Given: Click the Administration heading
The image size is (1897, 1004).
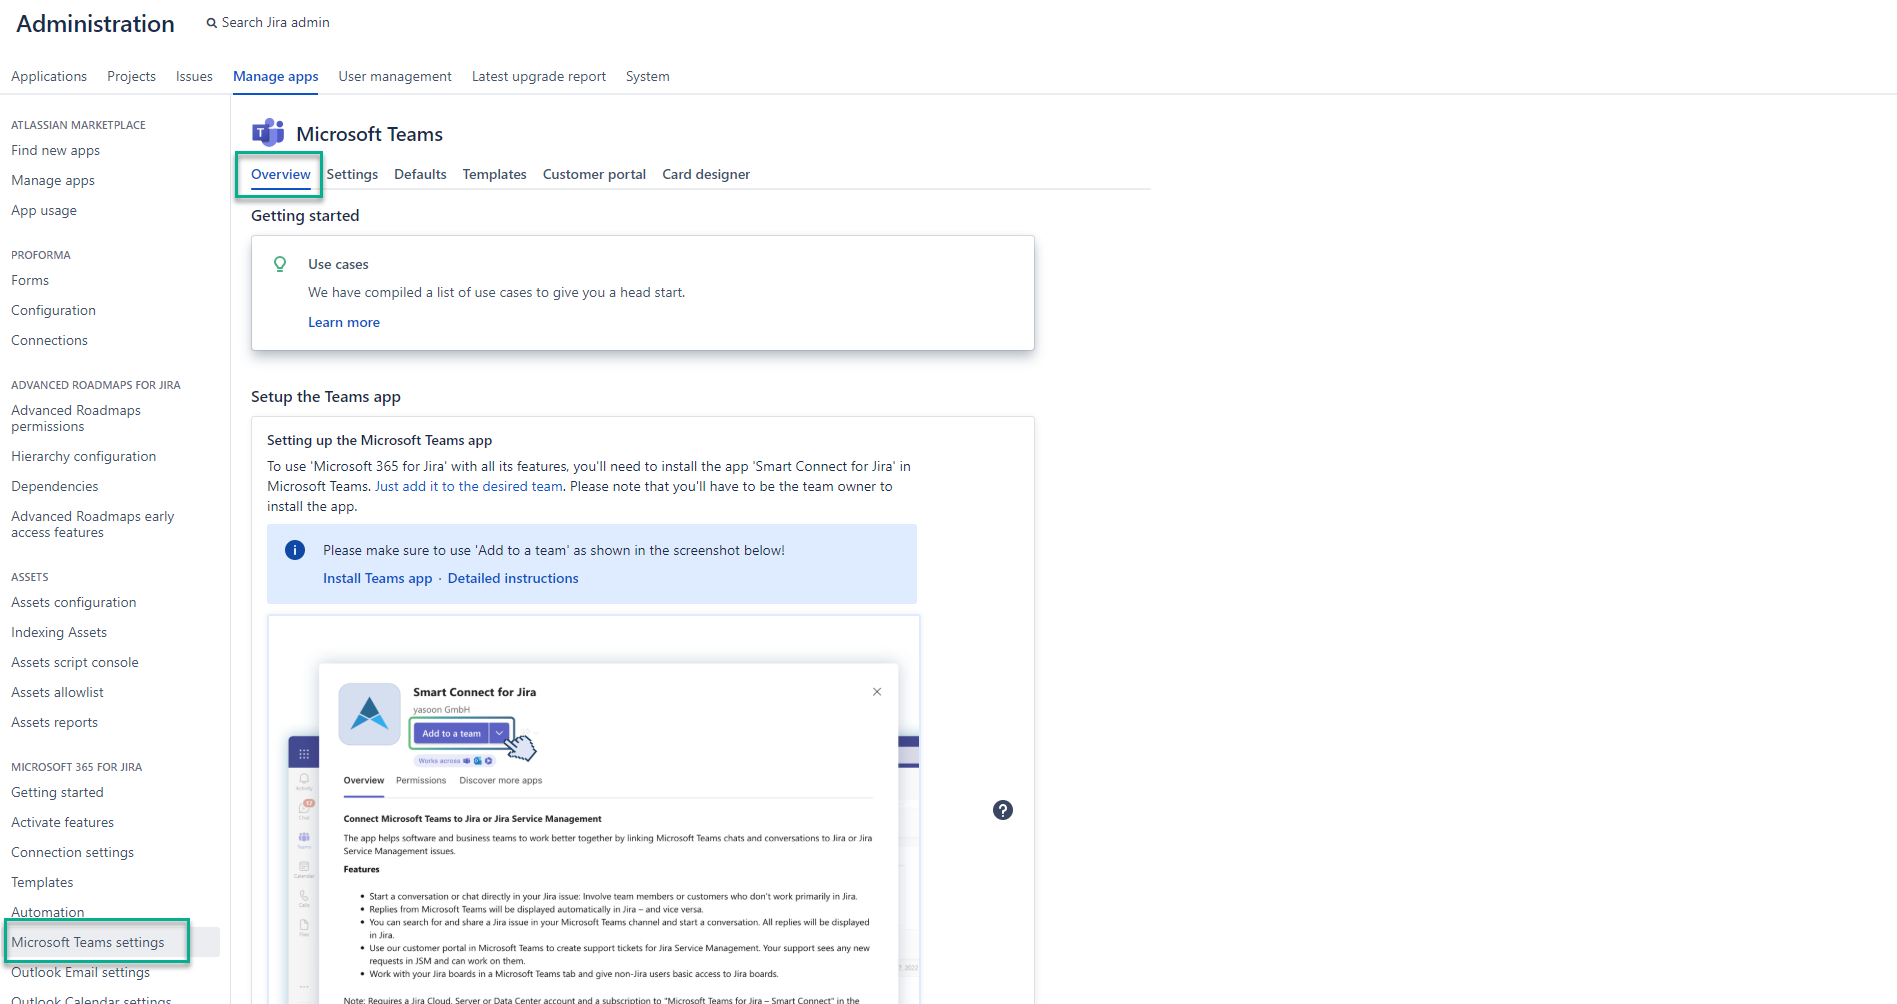Looking at the screenshot, I should 95,23.
